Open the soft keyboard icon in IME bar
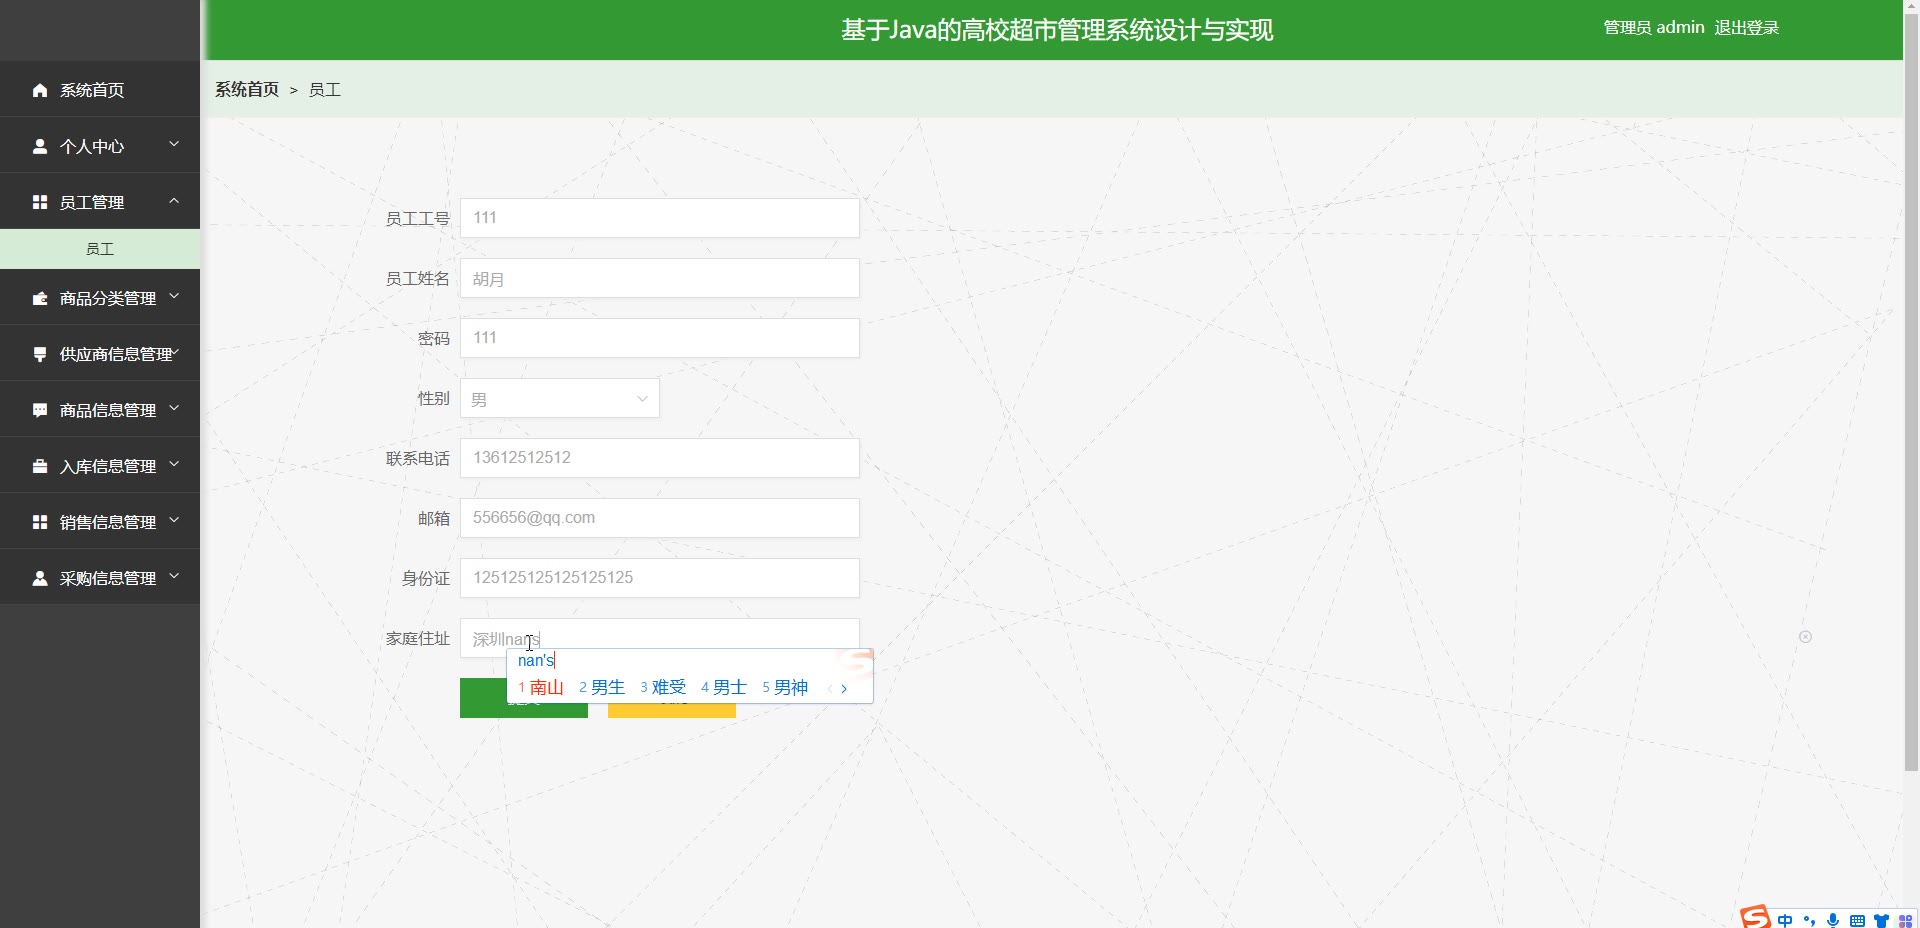Screen dimensions: 1920x928 coord(1857,920)
